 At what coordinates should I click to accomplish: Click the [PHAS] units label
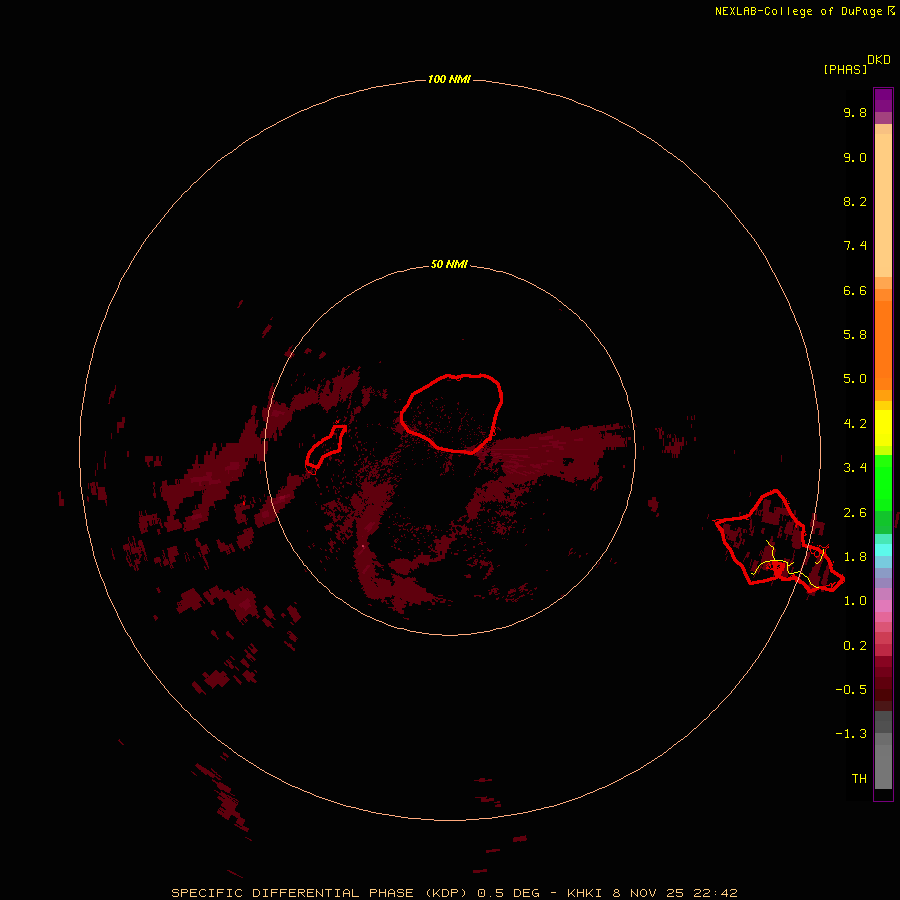coord(845,70)
